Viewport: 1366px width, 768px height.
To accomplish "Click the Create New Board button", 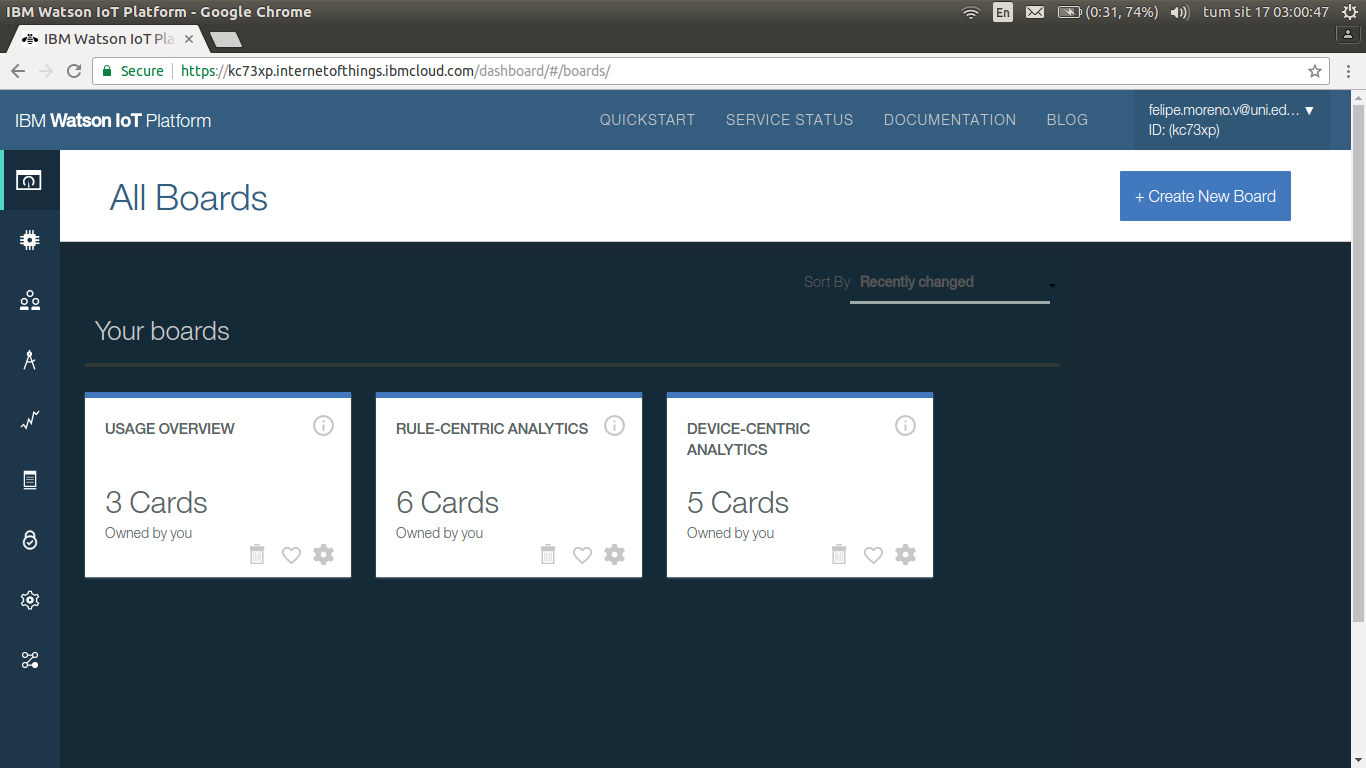I will tap(1205, 196).
